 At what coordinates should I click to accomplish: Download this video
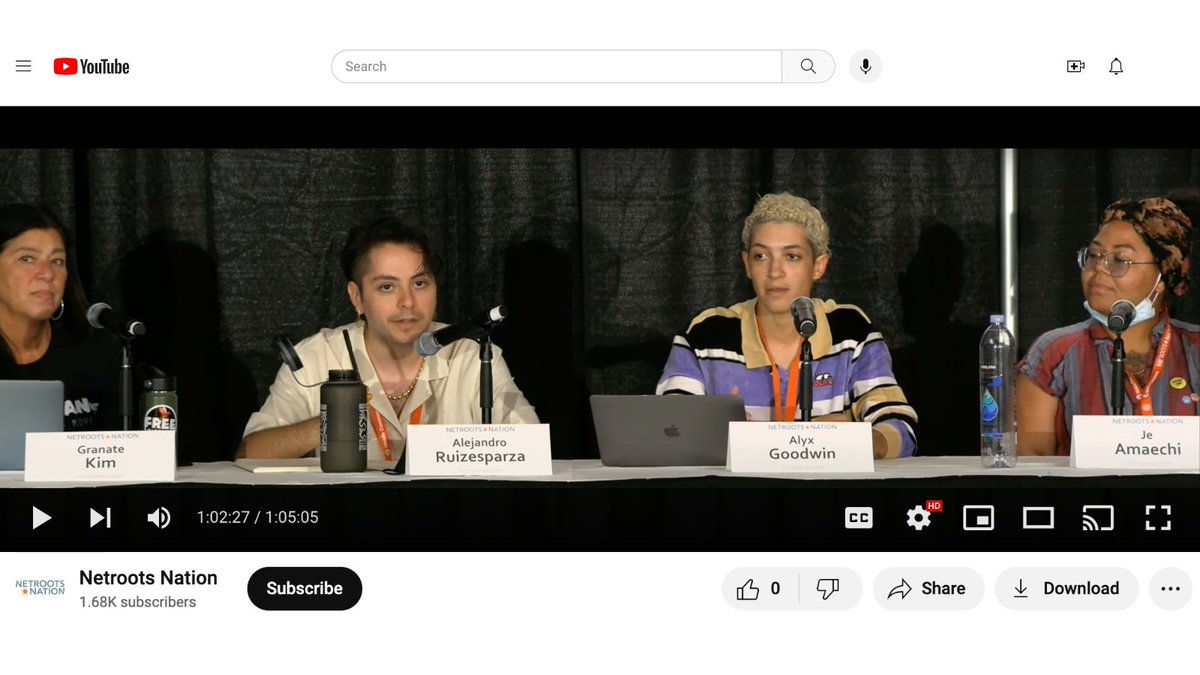(x=1066, y=589)
